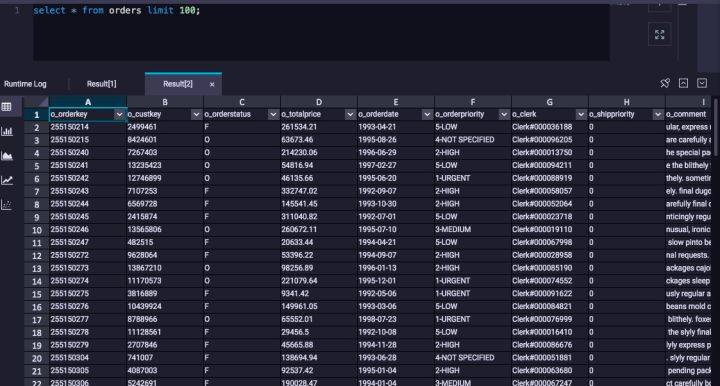Open the Result[1] tab
The image size is (720, 386).
[101, 84]
